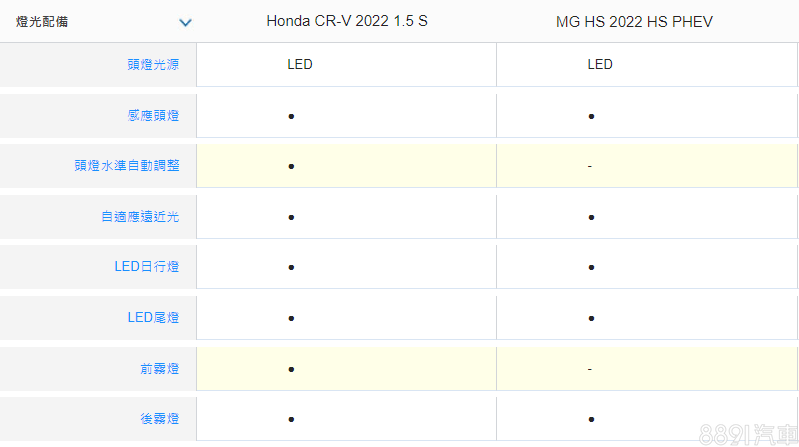Click Honda's LED value for 頭燈光源

(300, 64)
